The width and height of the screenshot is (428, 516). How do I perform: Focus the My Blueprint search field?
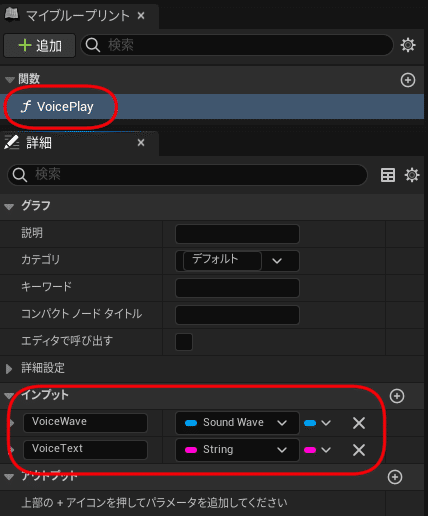coord(237,45)
